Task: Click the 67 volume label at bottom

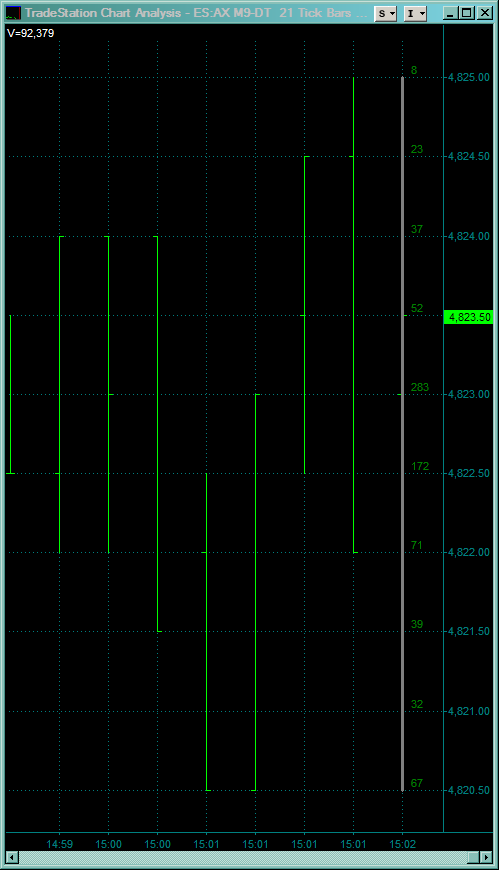Action: click(x=416, y=783)
